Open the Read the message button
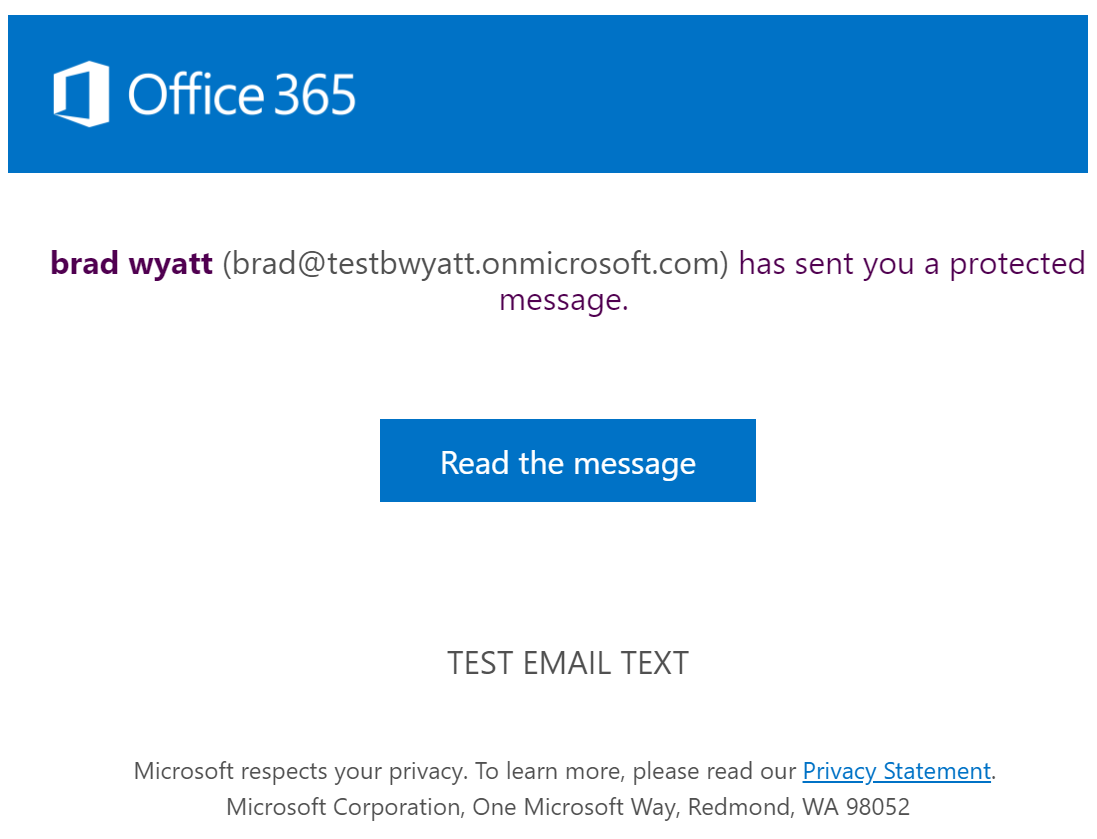 pos(567,460)
